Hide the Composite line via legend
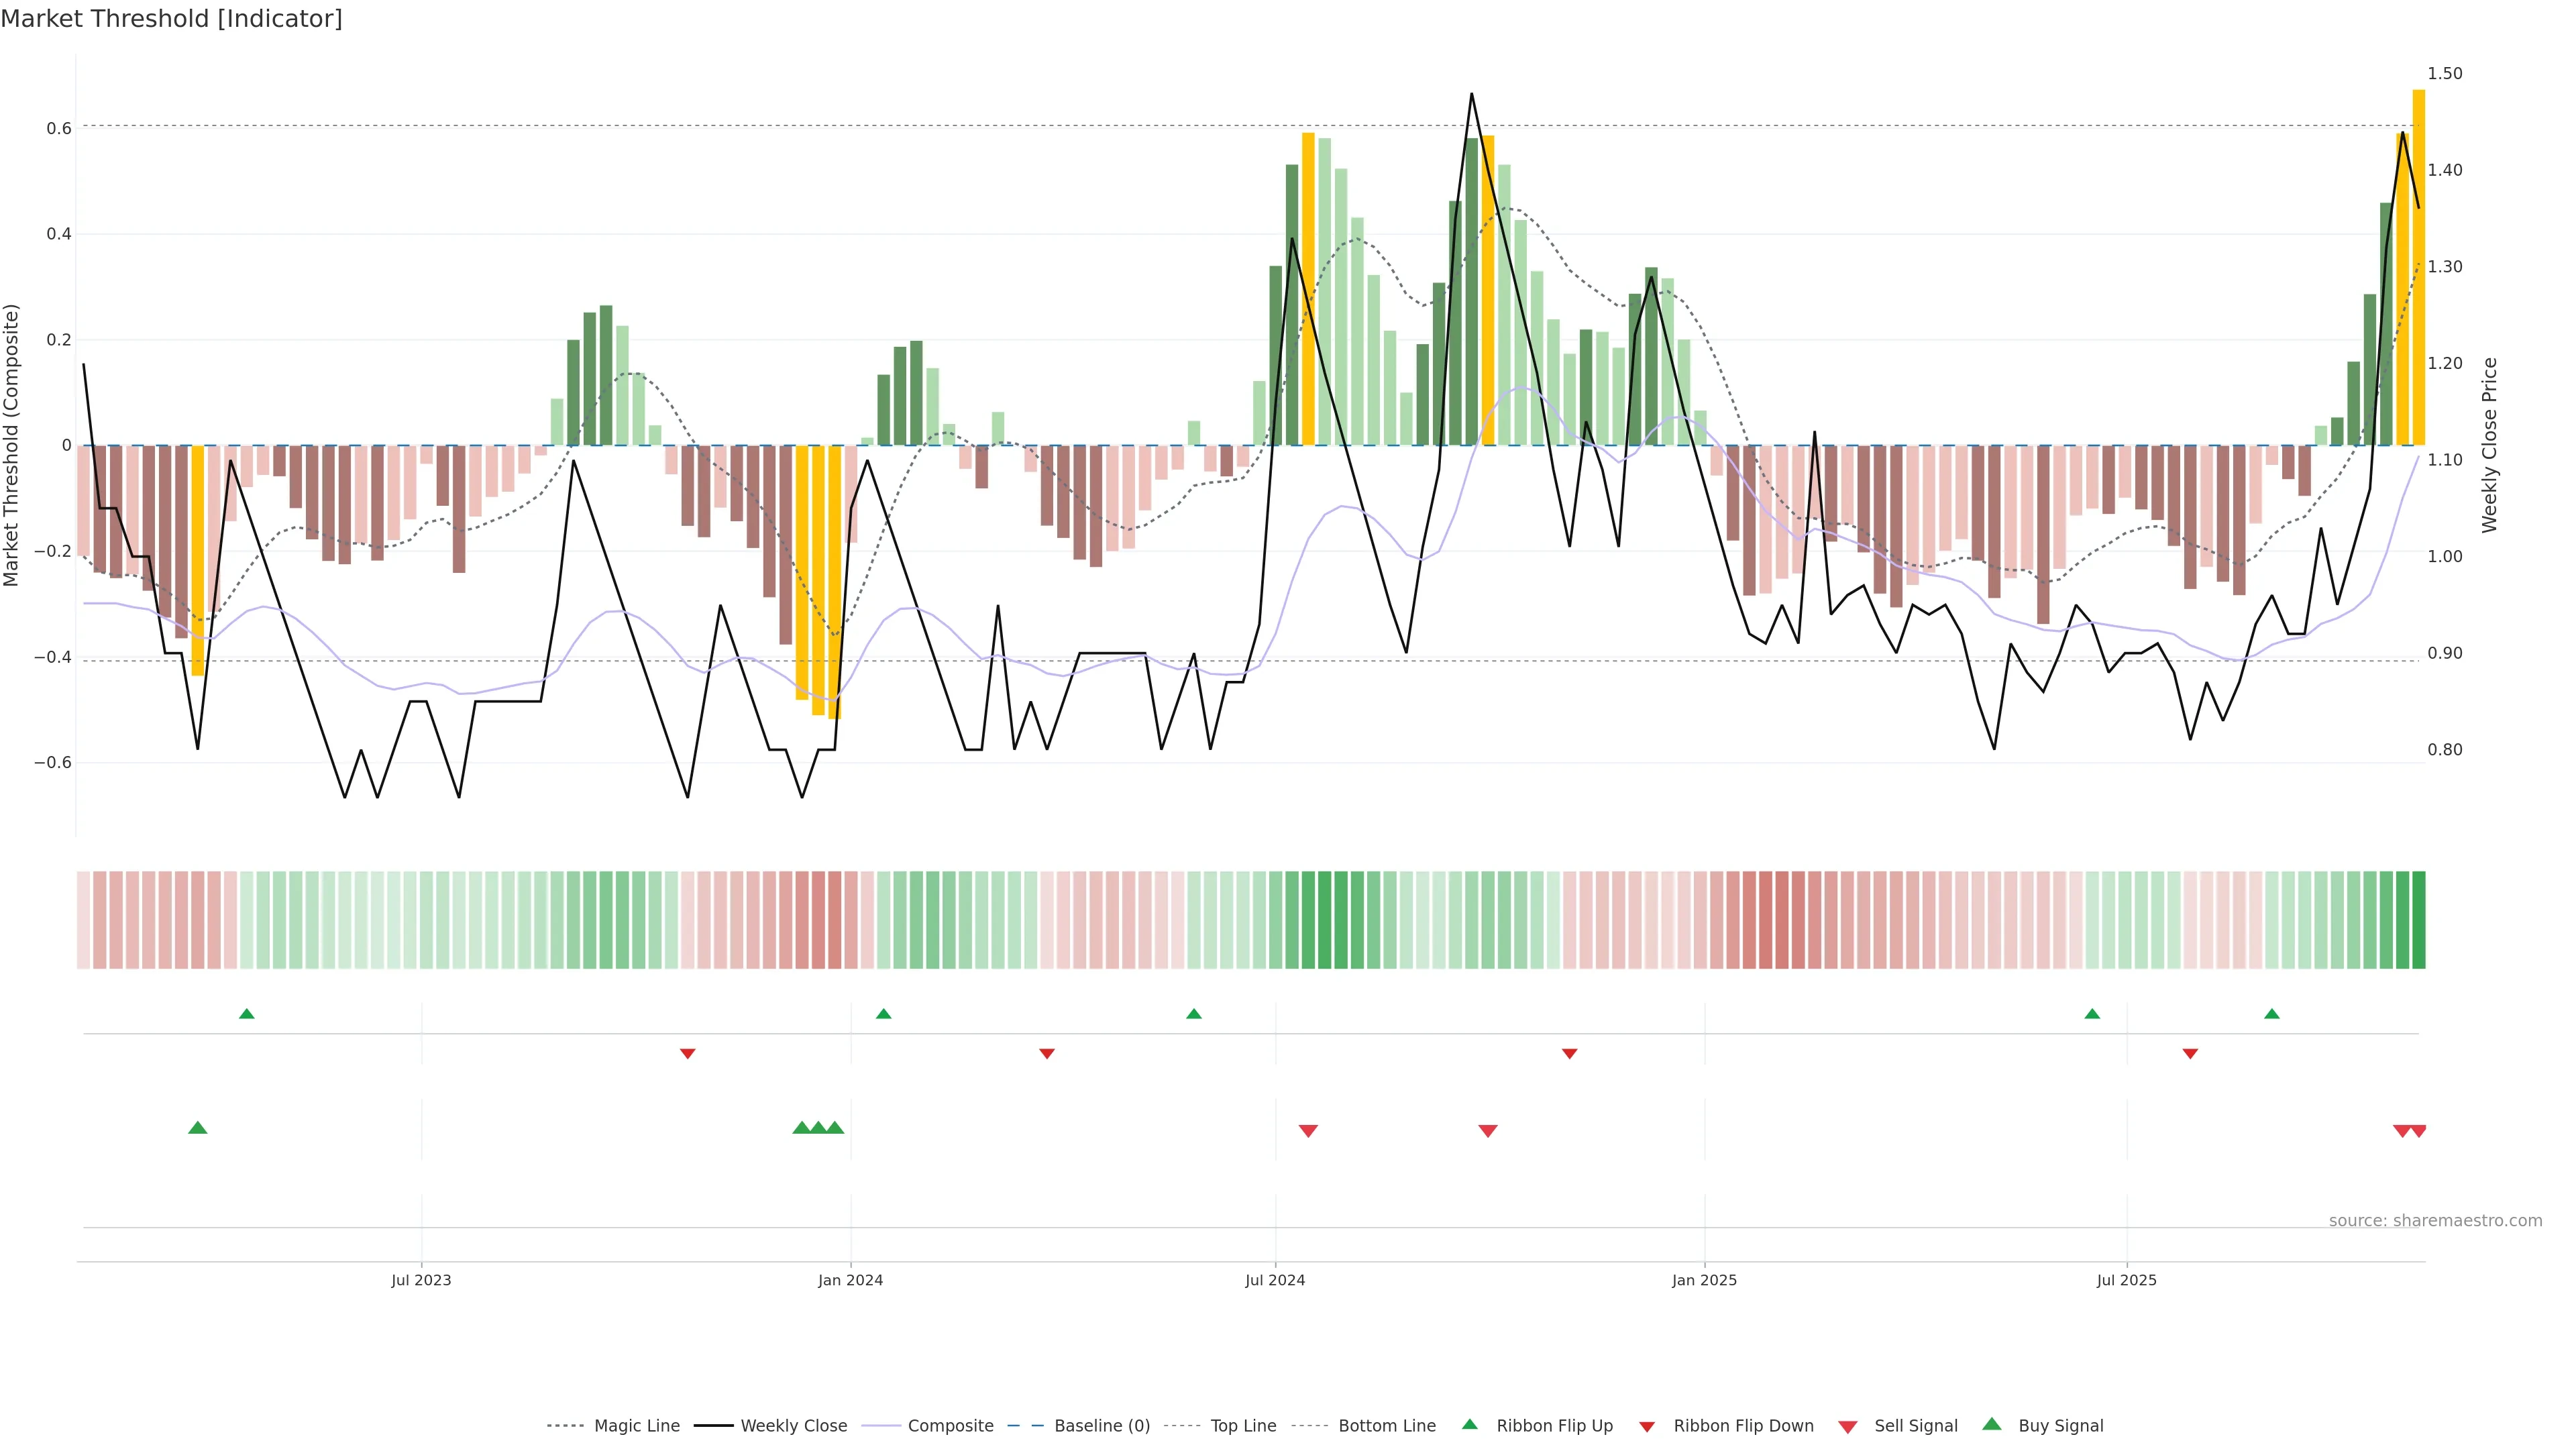 click(950, 1426)
